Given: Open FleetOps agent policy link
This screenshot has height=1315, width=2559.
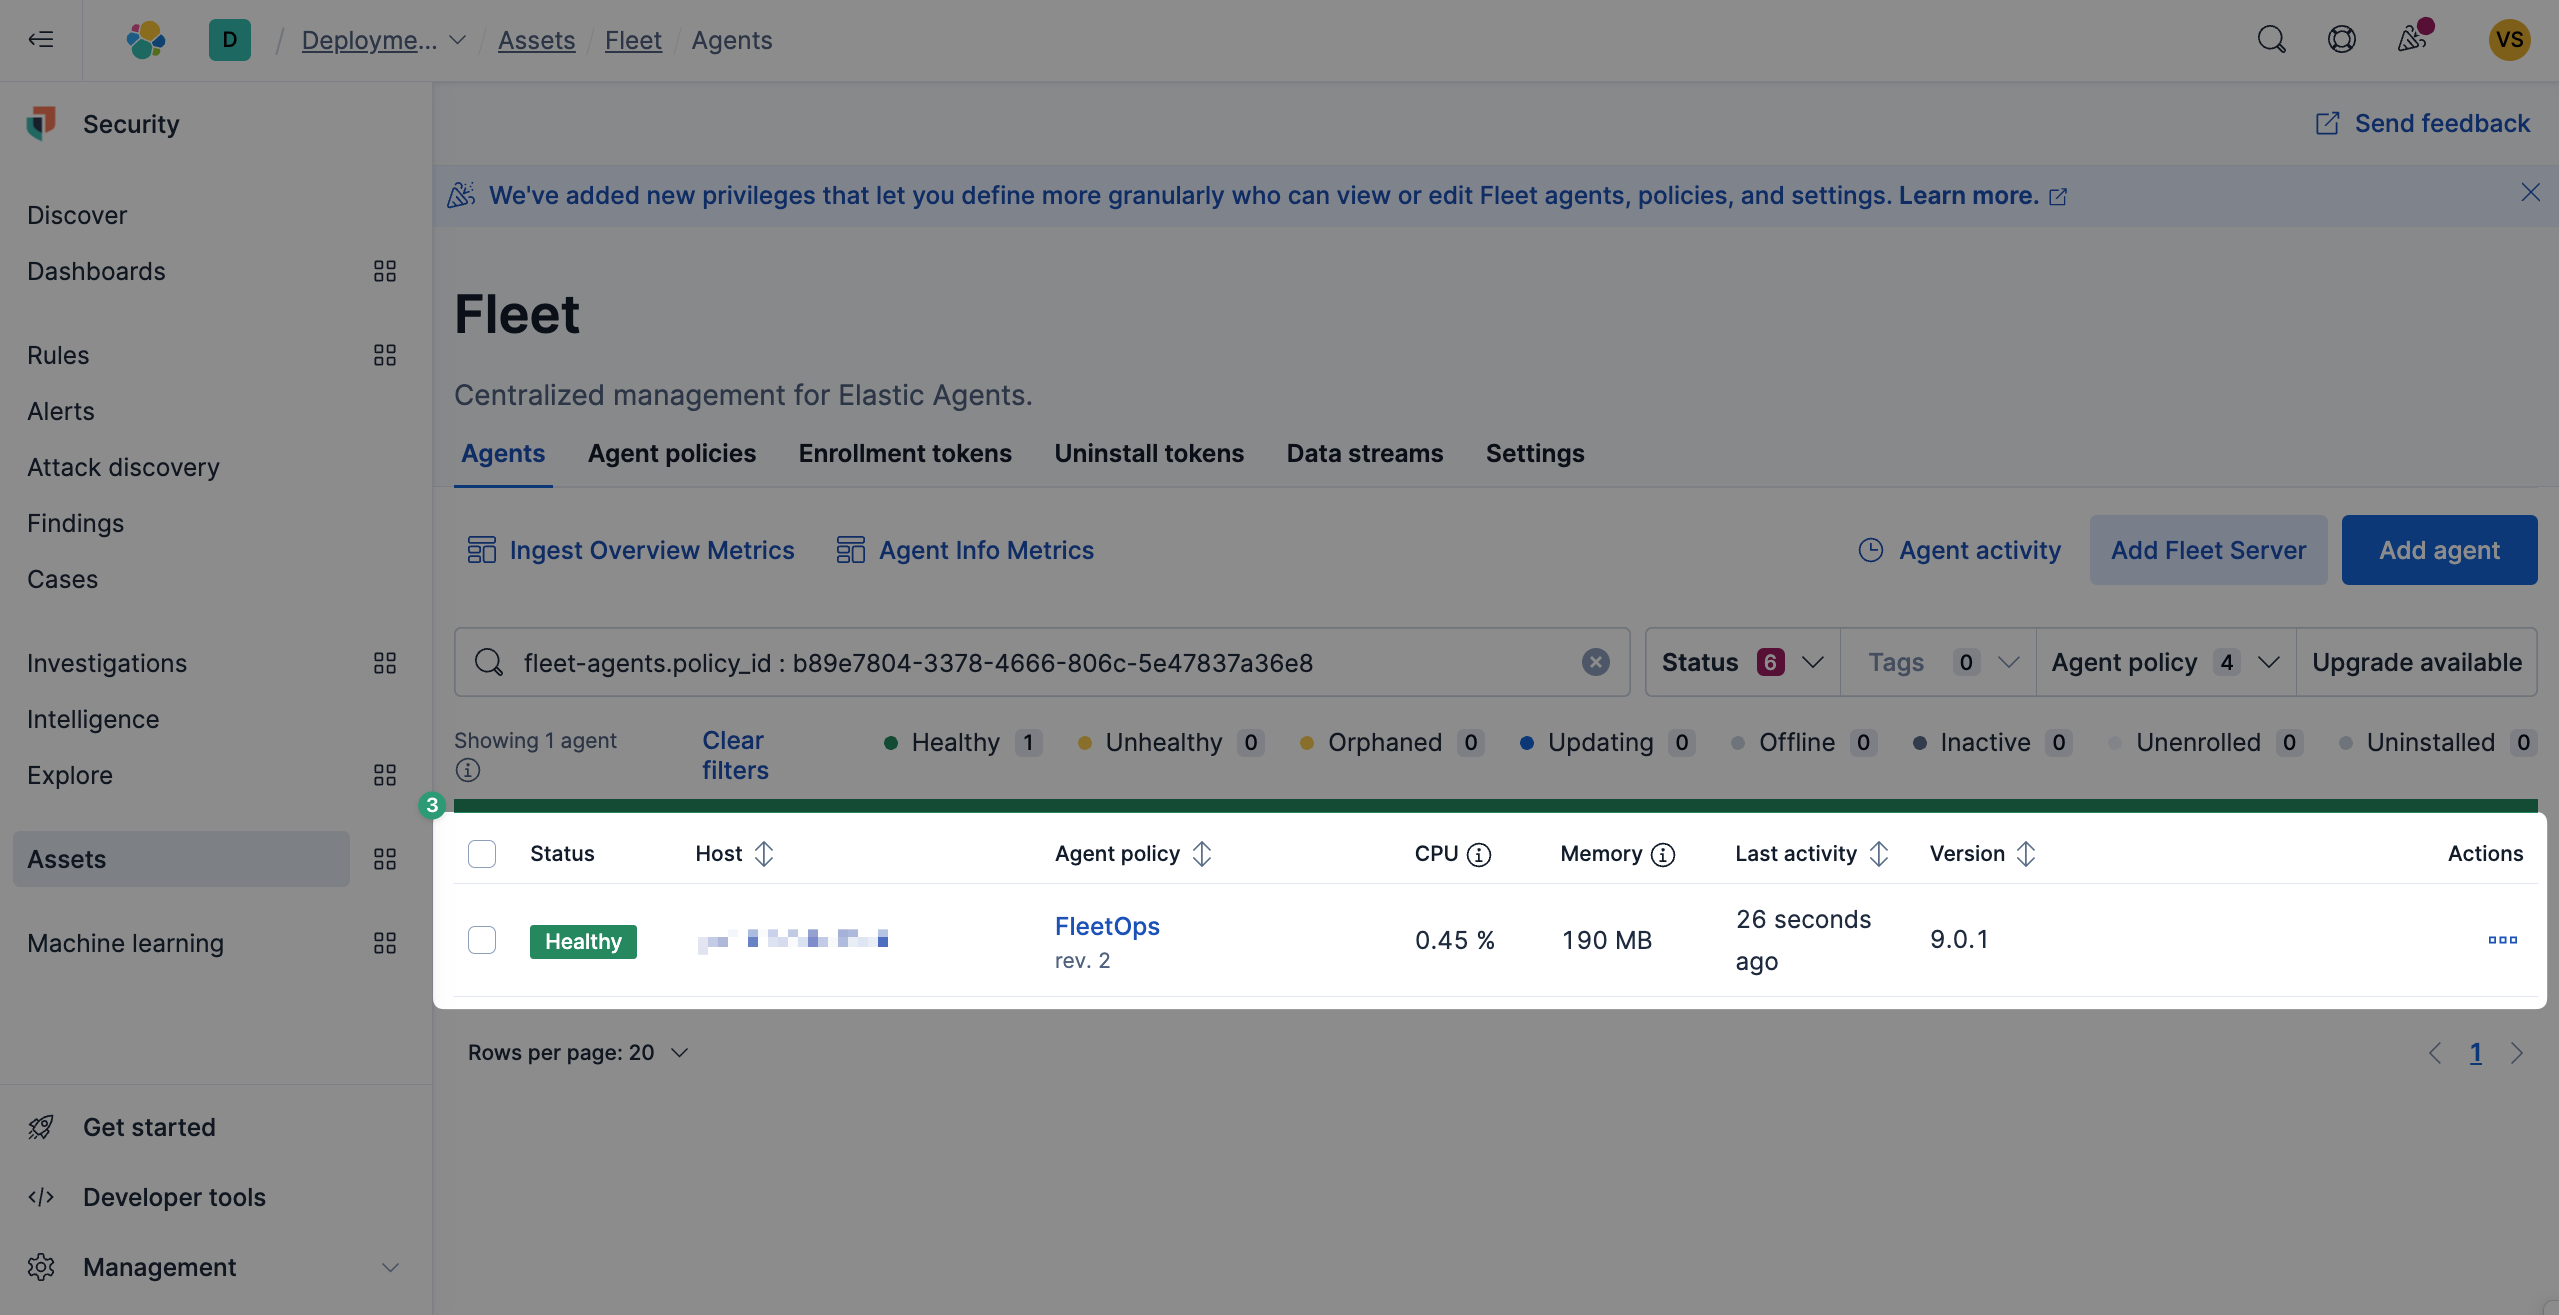Looking at the screenshot, I should click(x=1107, y=926).
